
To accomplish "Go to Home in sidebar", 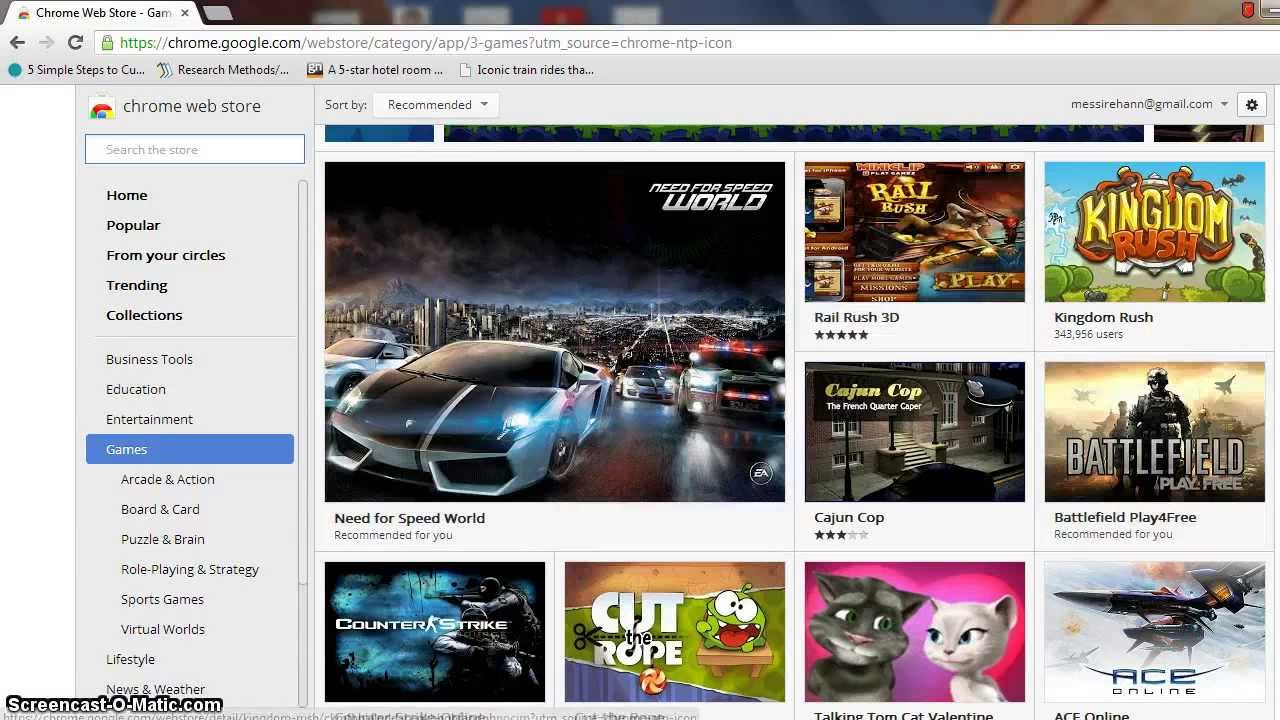I will click(127, 195).
